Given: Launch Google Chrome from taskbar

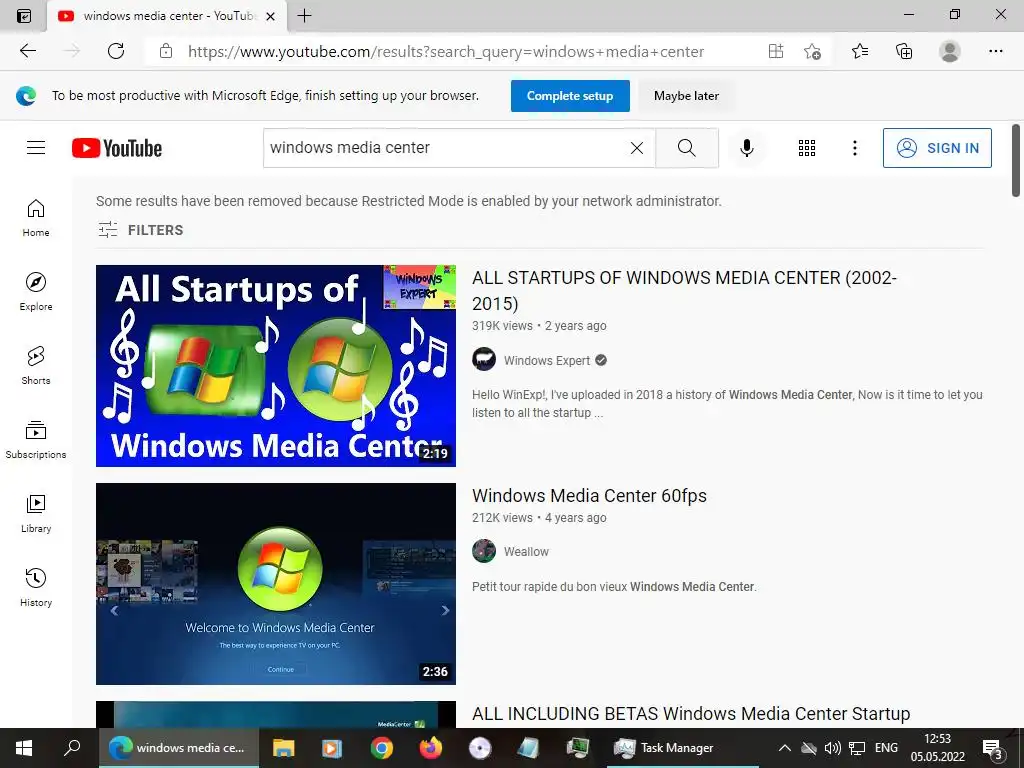Looking at the screenshot, I should 381,748.
